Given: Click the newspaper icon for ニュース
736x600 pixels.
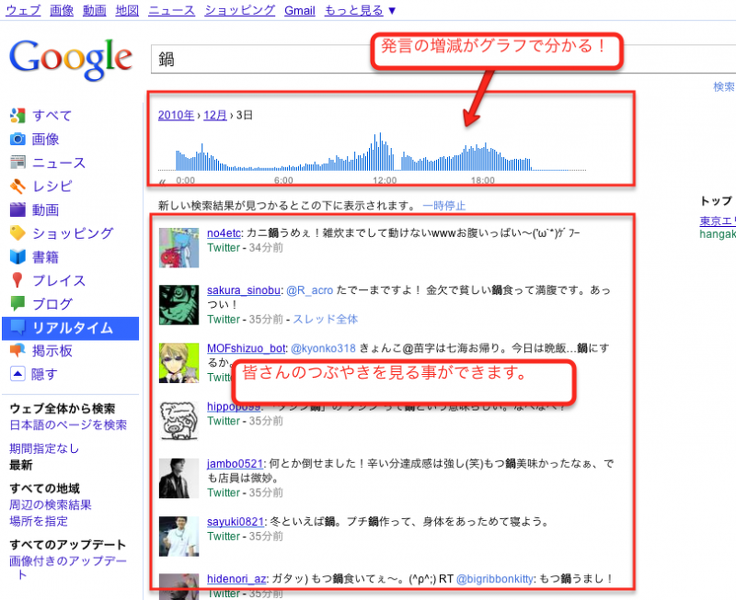Looking at the screenshot, I should [x=17, y=162].
